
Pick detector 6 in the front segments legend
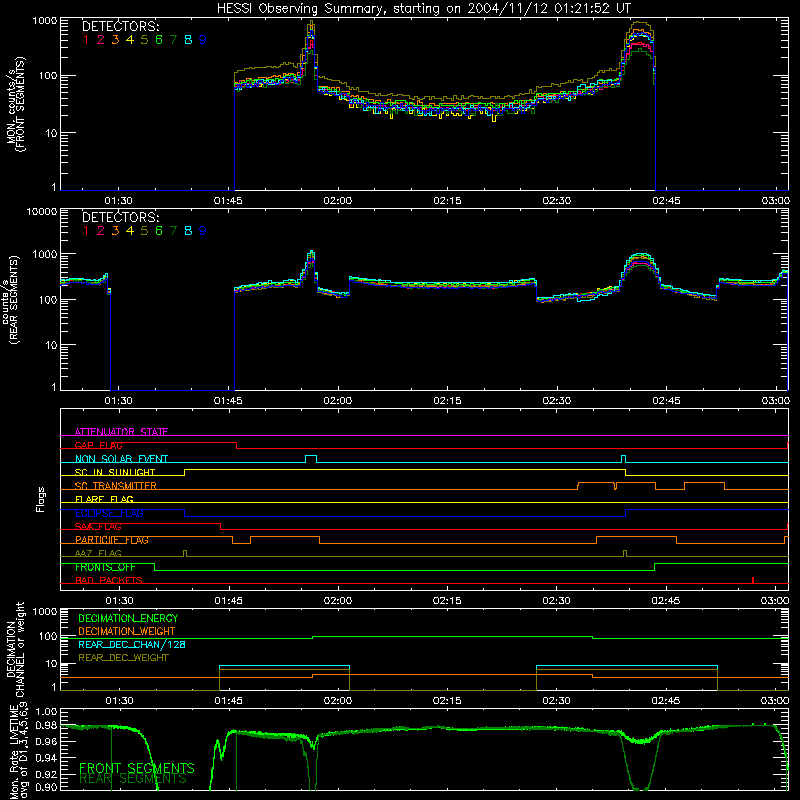tap(159, 40)
